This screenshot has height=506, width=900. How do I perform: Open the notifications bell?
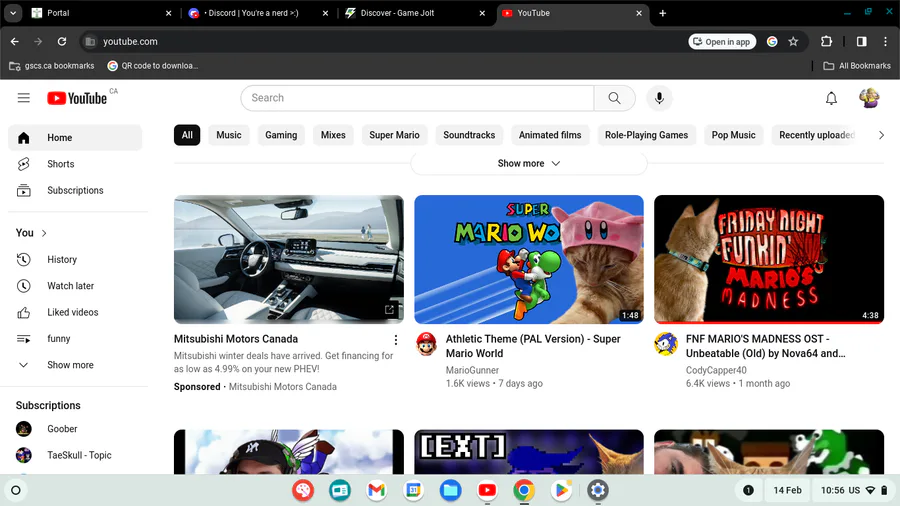(831, 98)
